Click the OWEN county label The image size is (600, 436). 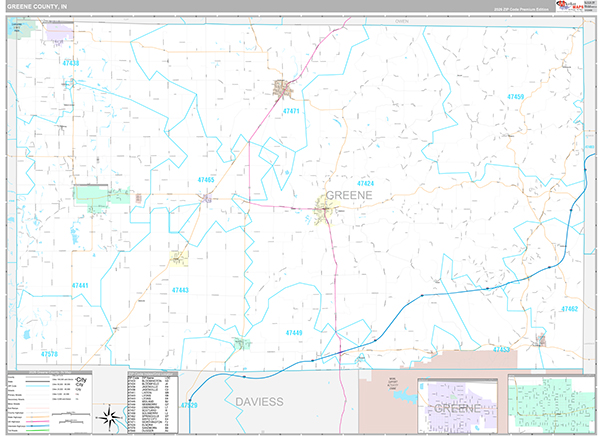click(402, 21)
